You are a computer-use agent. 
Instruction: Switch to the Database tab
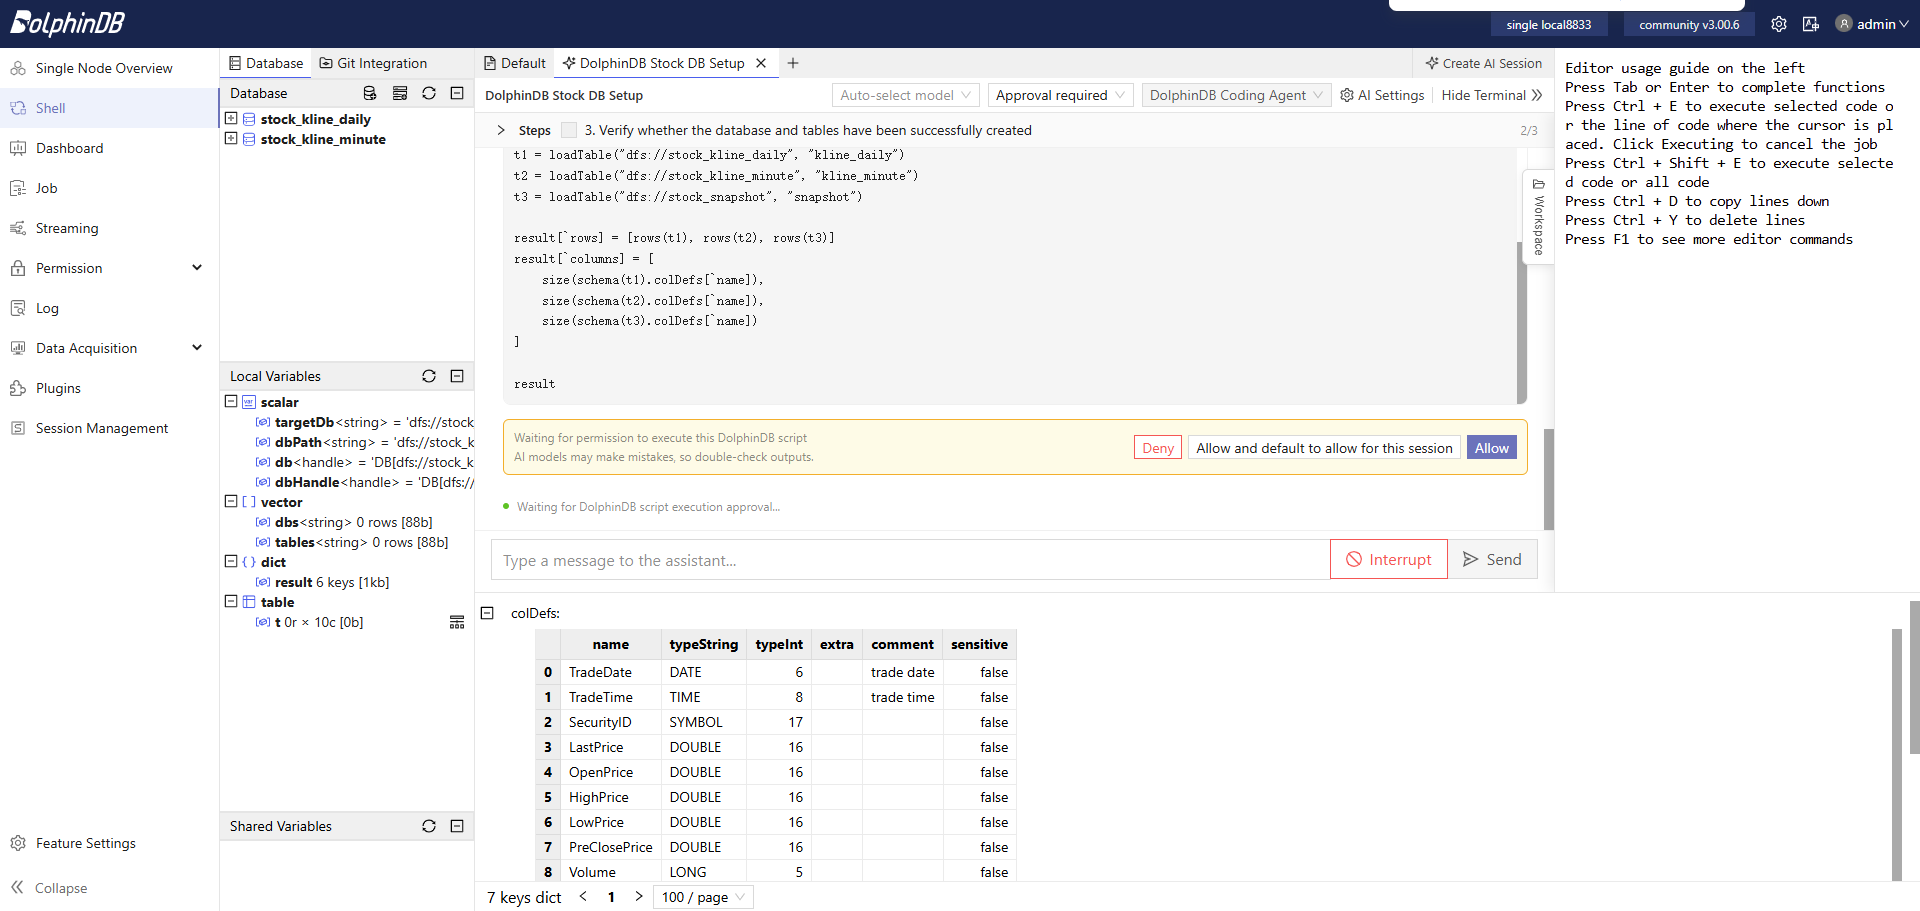coord(265,63)
